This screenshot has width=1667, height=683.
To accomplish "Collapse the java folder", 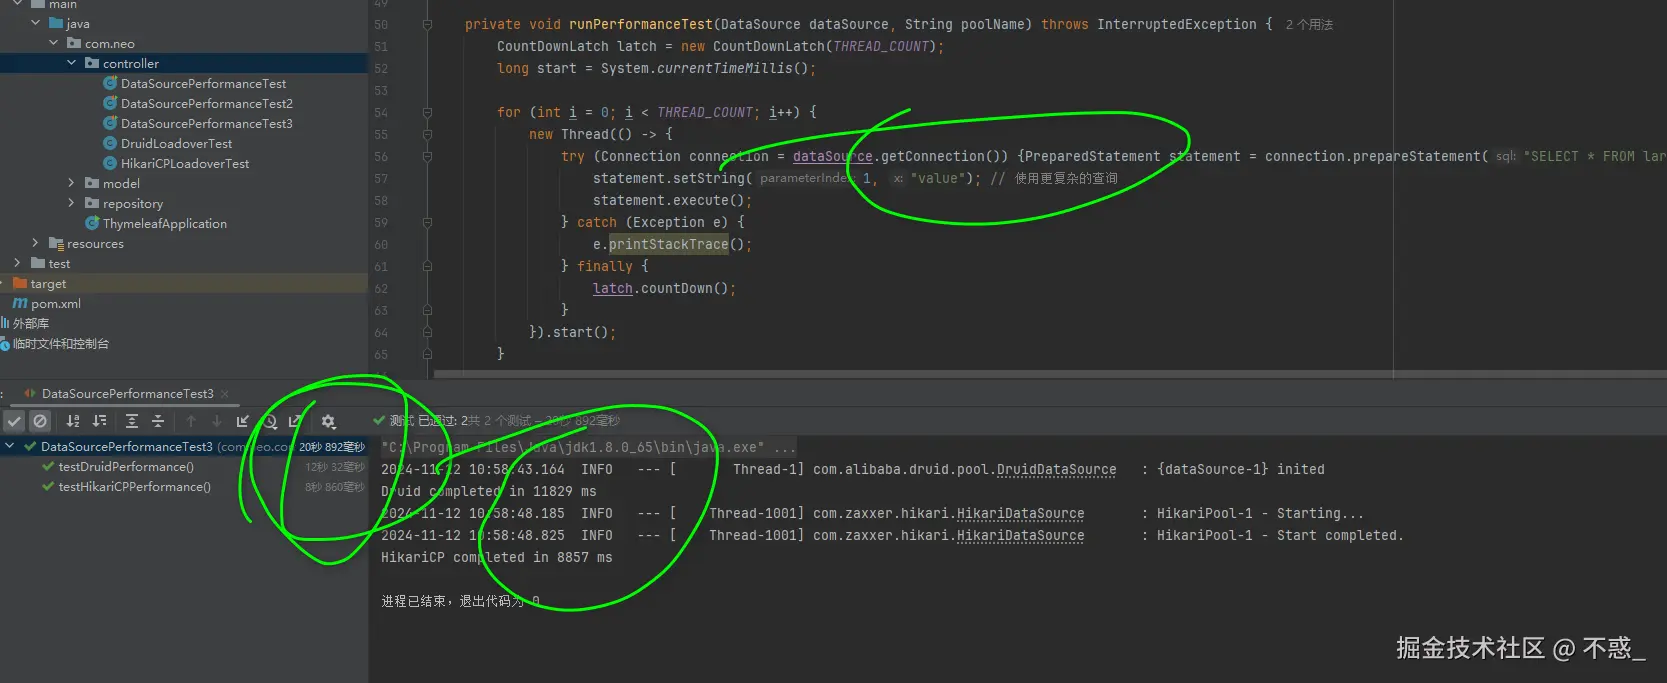I will [36, 23].
